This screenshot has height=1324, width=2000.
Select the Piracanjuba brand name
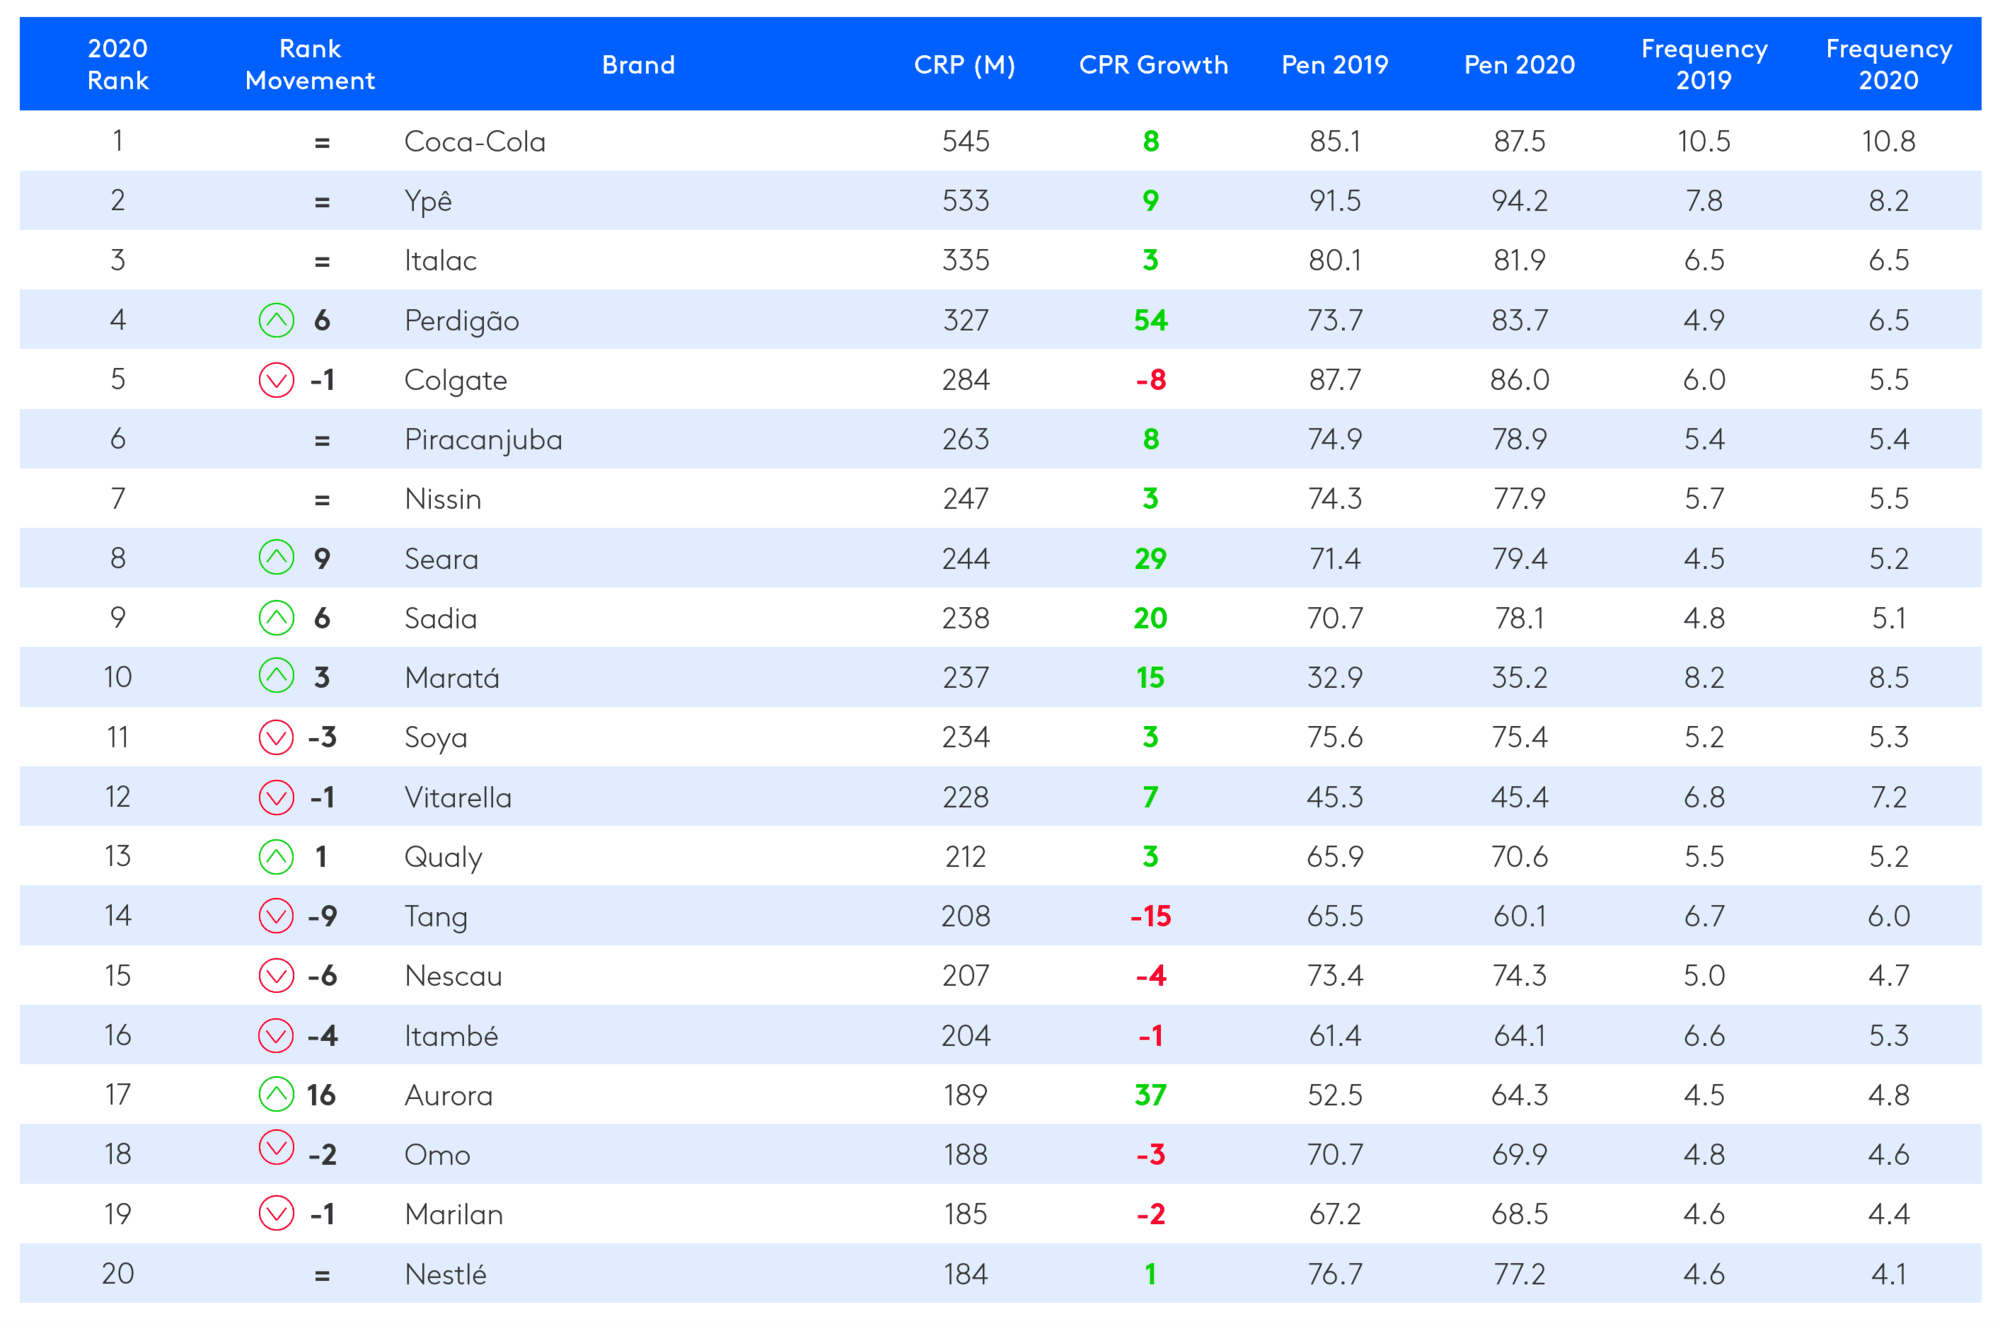coord(483,440)
